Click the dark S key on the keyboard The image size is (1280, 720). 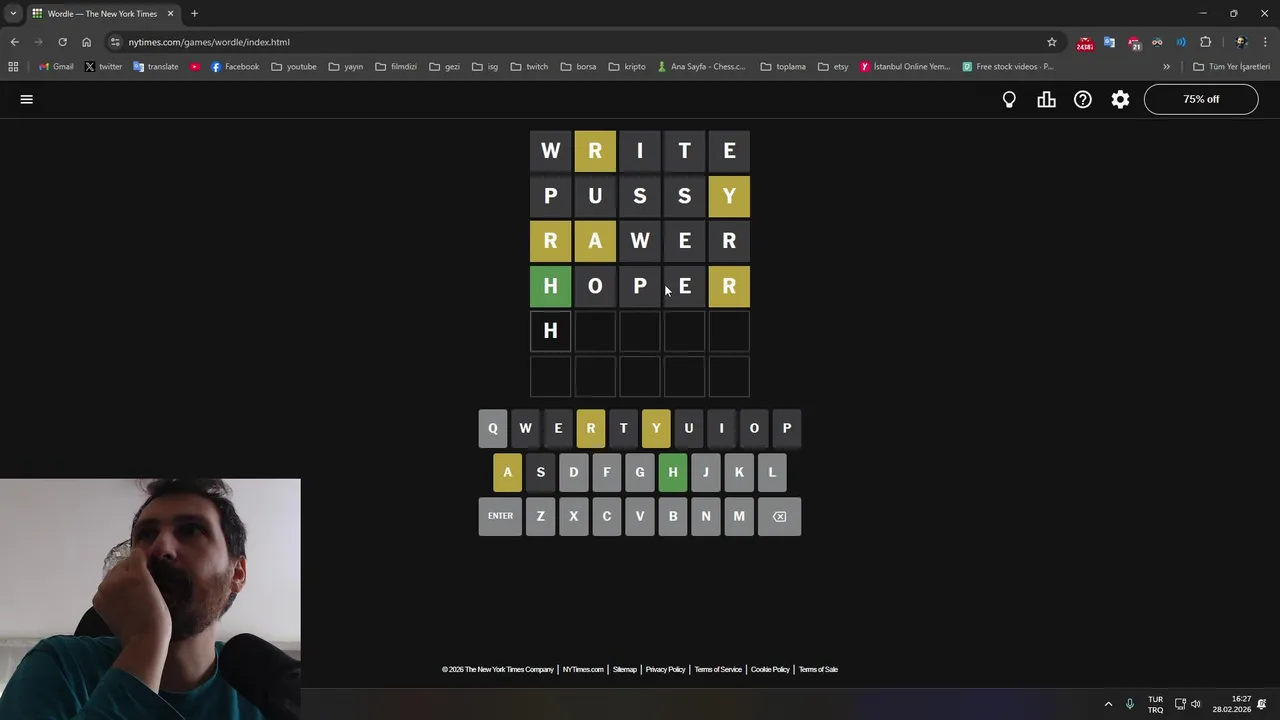pos(541,472)
